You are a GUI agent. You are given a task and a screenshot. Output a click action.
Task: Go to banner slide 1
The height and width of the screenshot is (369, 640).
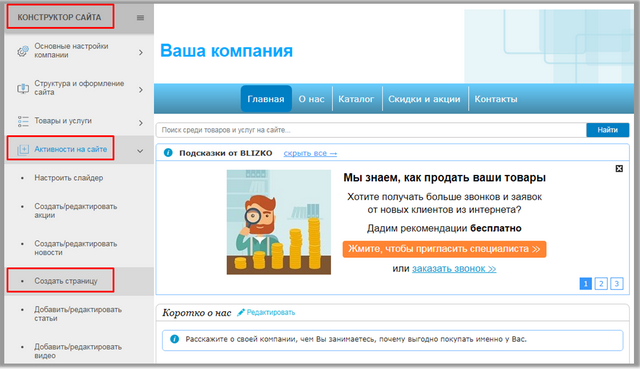coord(585,283)
